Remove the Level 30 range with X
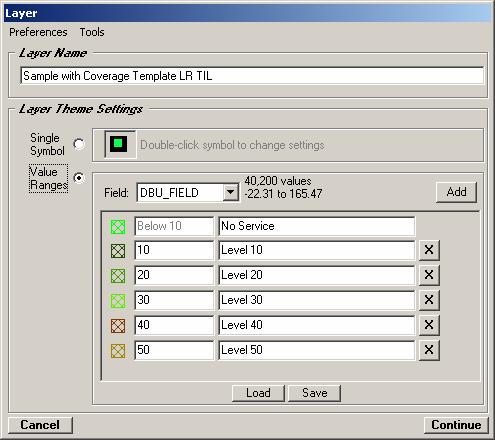 (x=429, y=300)
